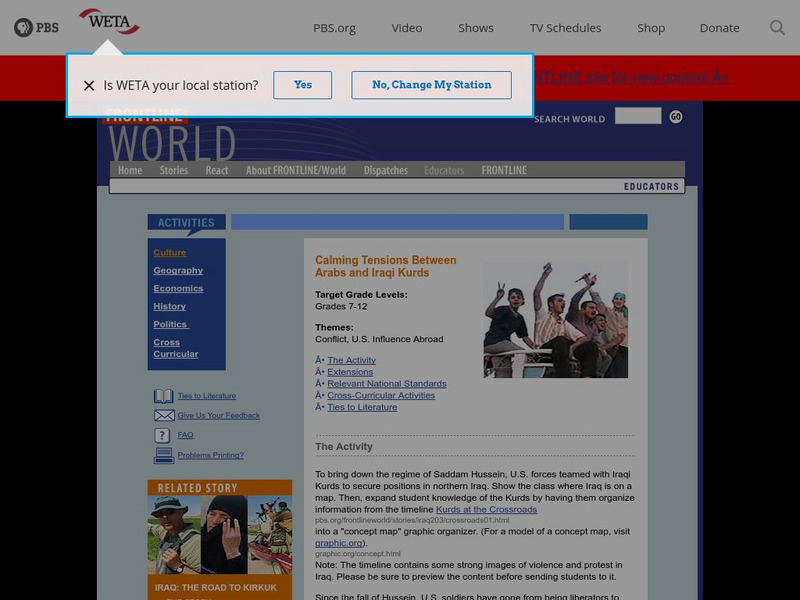The height and width of the screenshot is (600, 800).
Task: Click the celebrating Kurds photo
Action: (556, 320)
